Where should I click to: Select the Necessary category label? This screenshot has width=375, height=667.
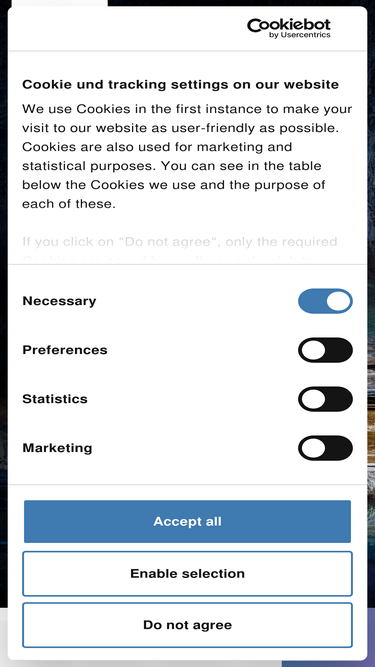click(59, 301)
